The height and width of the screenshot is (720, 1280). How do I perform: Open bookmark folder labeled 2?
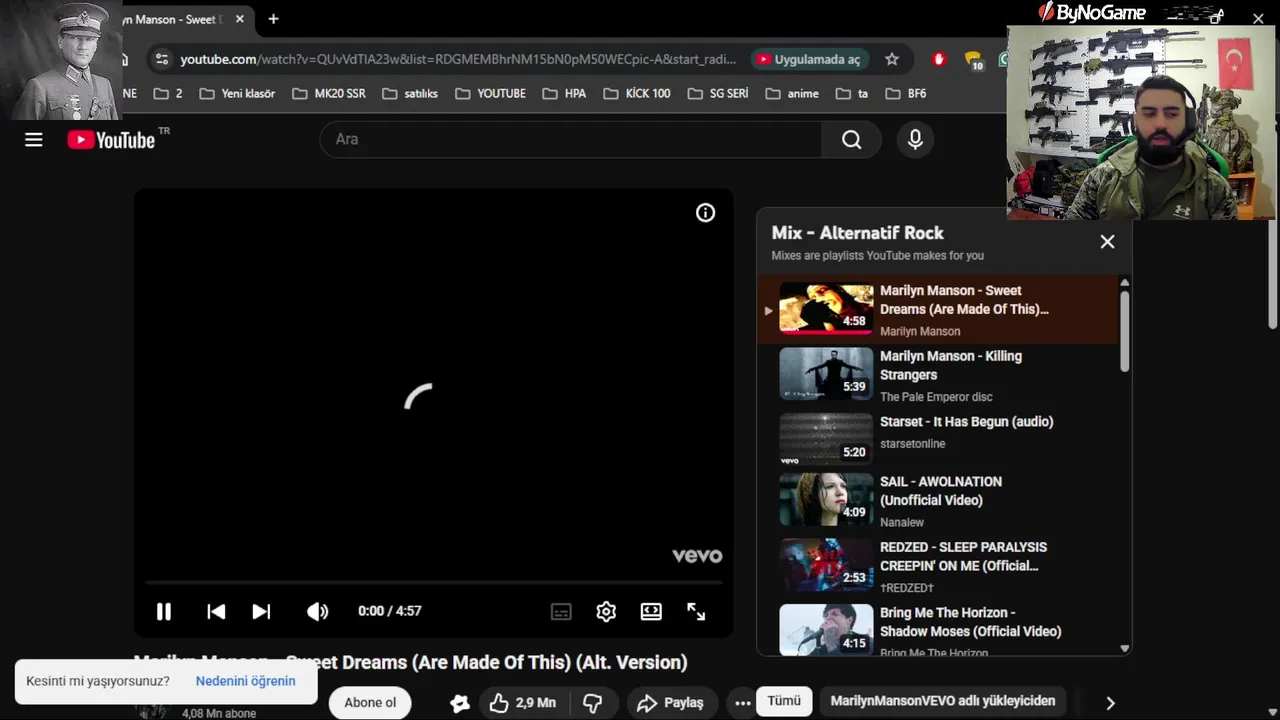point(168,93)
